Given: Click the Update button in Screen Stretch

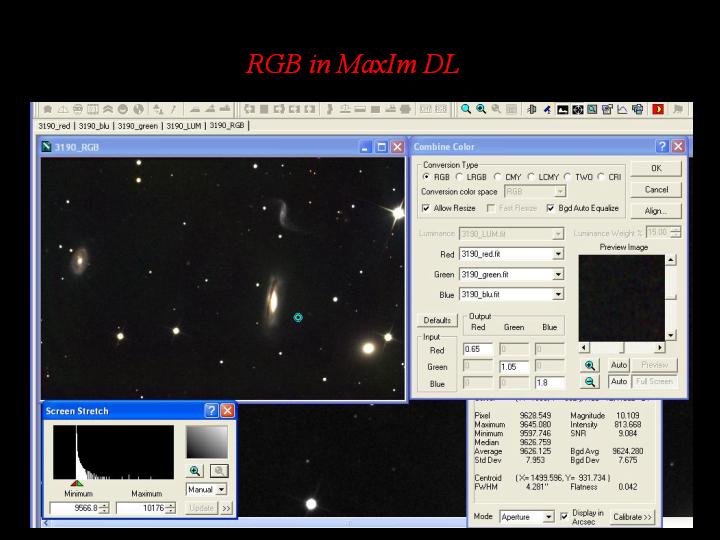Looking at the screenshot, I should tap(202, 508).
